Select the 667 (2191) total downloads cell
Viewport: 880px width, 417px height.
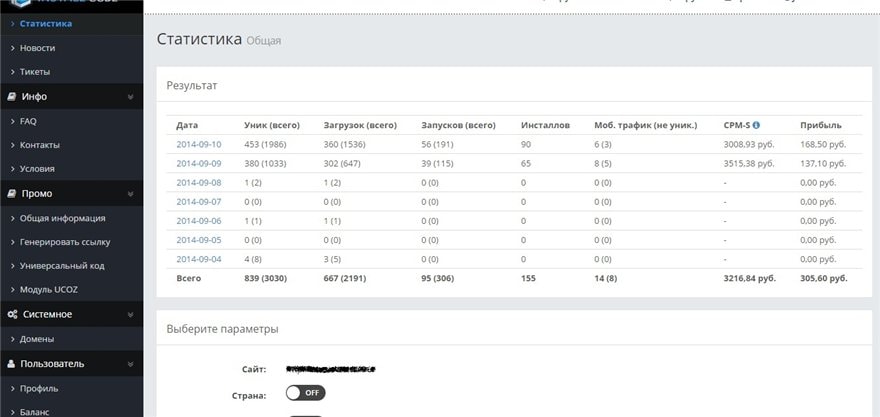click(345, 278)
